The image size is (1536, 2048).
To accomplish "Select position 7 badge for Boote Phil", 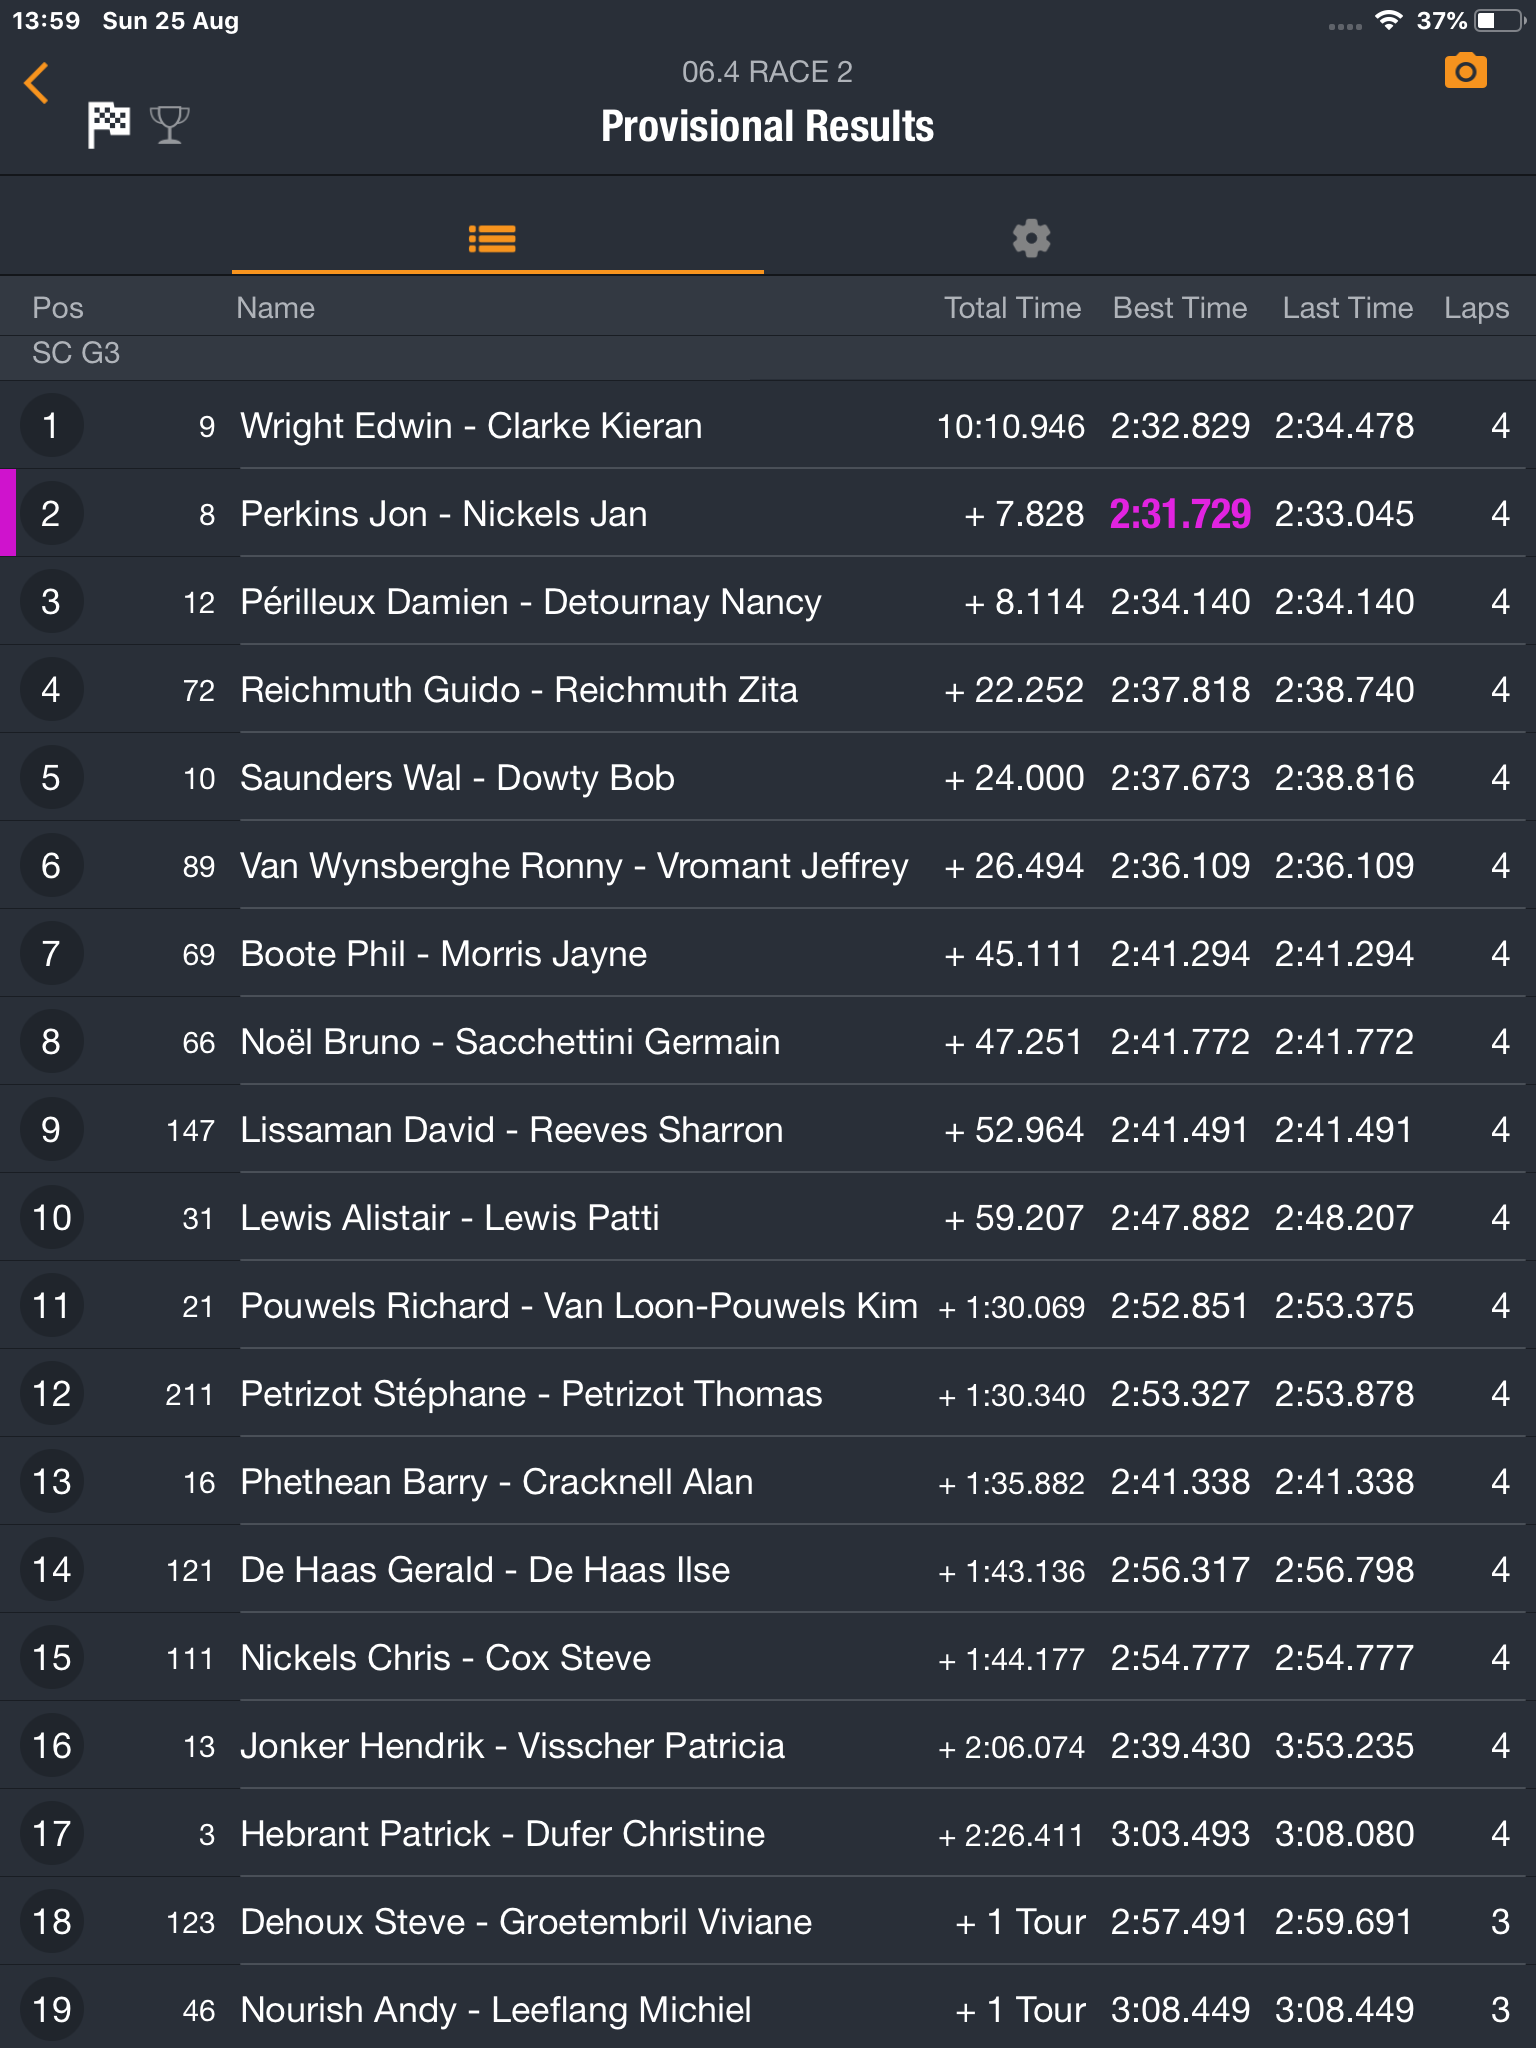I will click(x=51, y=954).
